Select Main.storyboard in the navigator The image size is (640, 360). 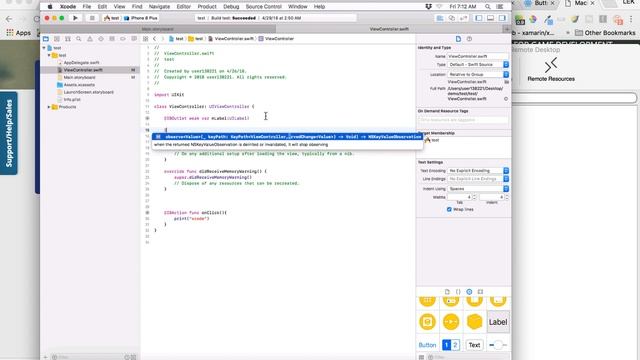pyautogui.click(x=79, y=77)
